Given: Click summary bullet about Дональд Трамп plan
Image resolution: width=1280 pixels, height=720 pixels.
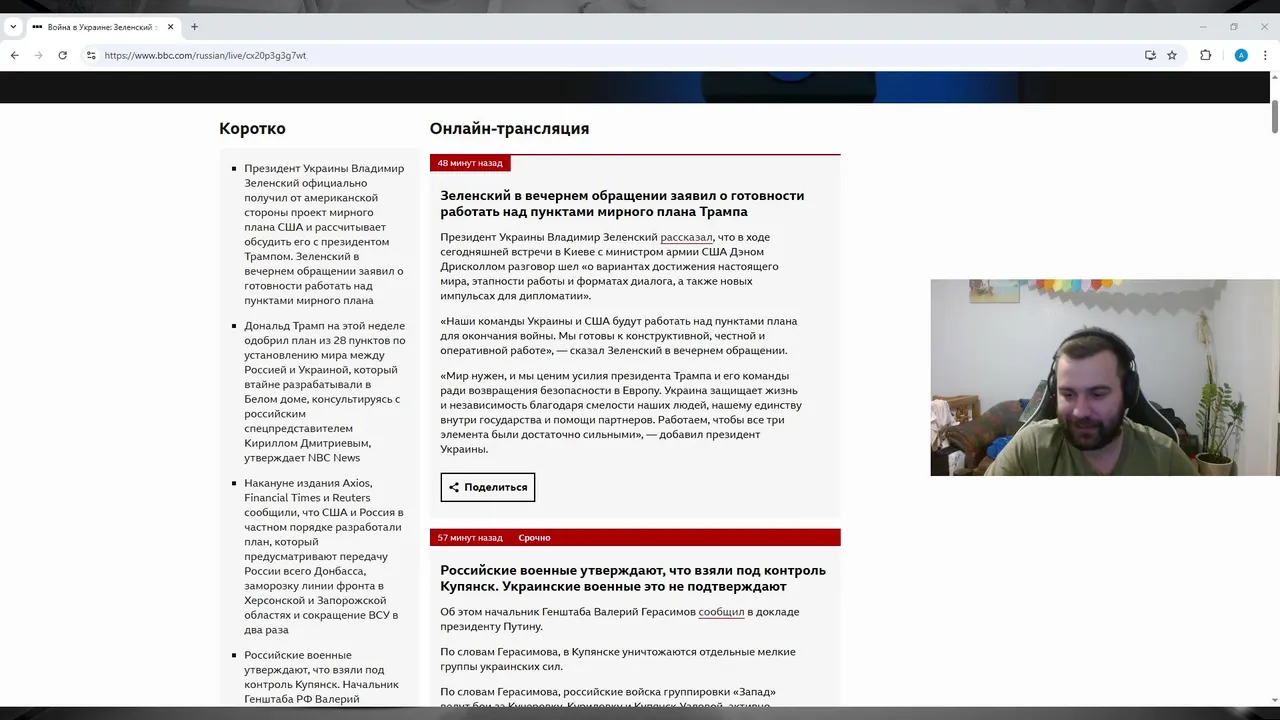Looking at the screenshot, I should coord(325,392).
